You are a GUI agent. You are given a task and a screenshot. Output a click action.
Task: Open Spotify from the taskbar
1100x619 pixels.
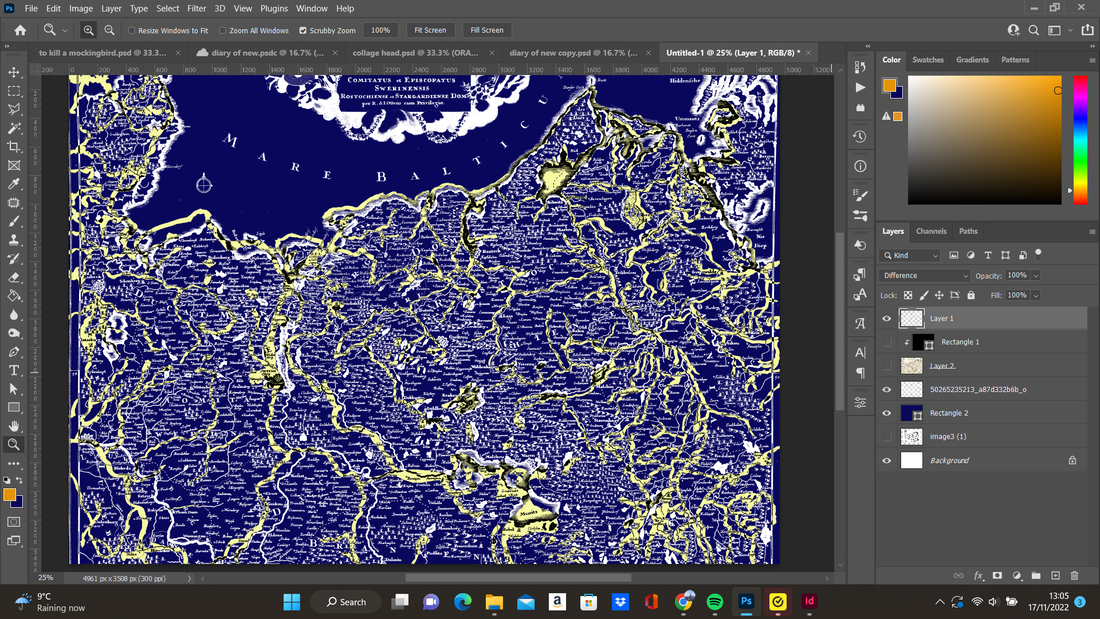[x=715, y=601]
